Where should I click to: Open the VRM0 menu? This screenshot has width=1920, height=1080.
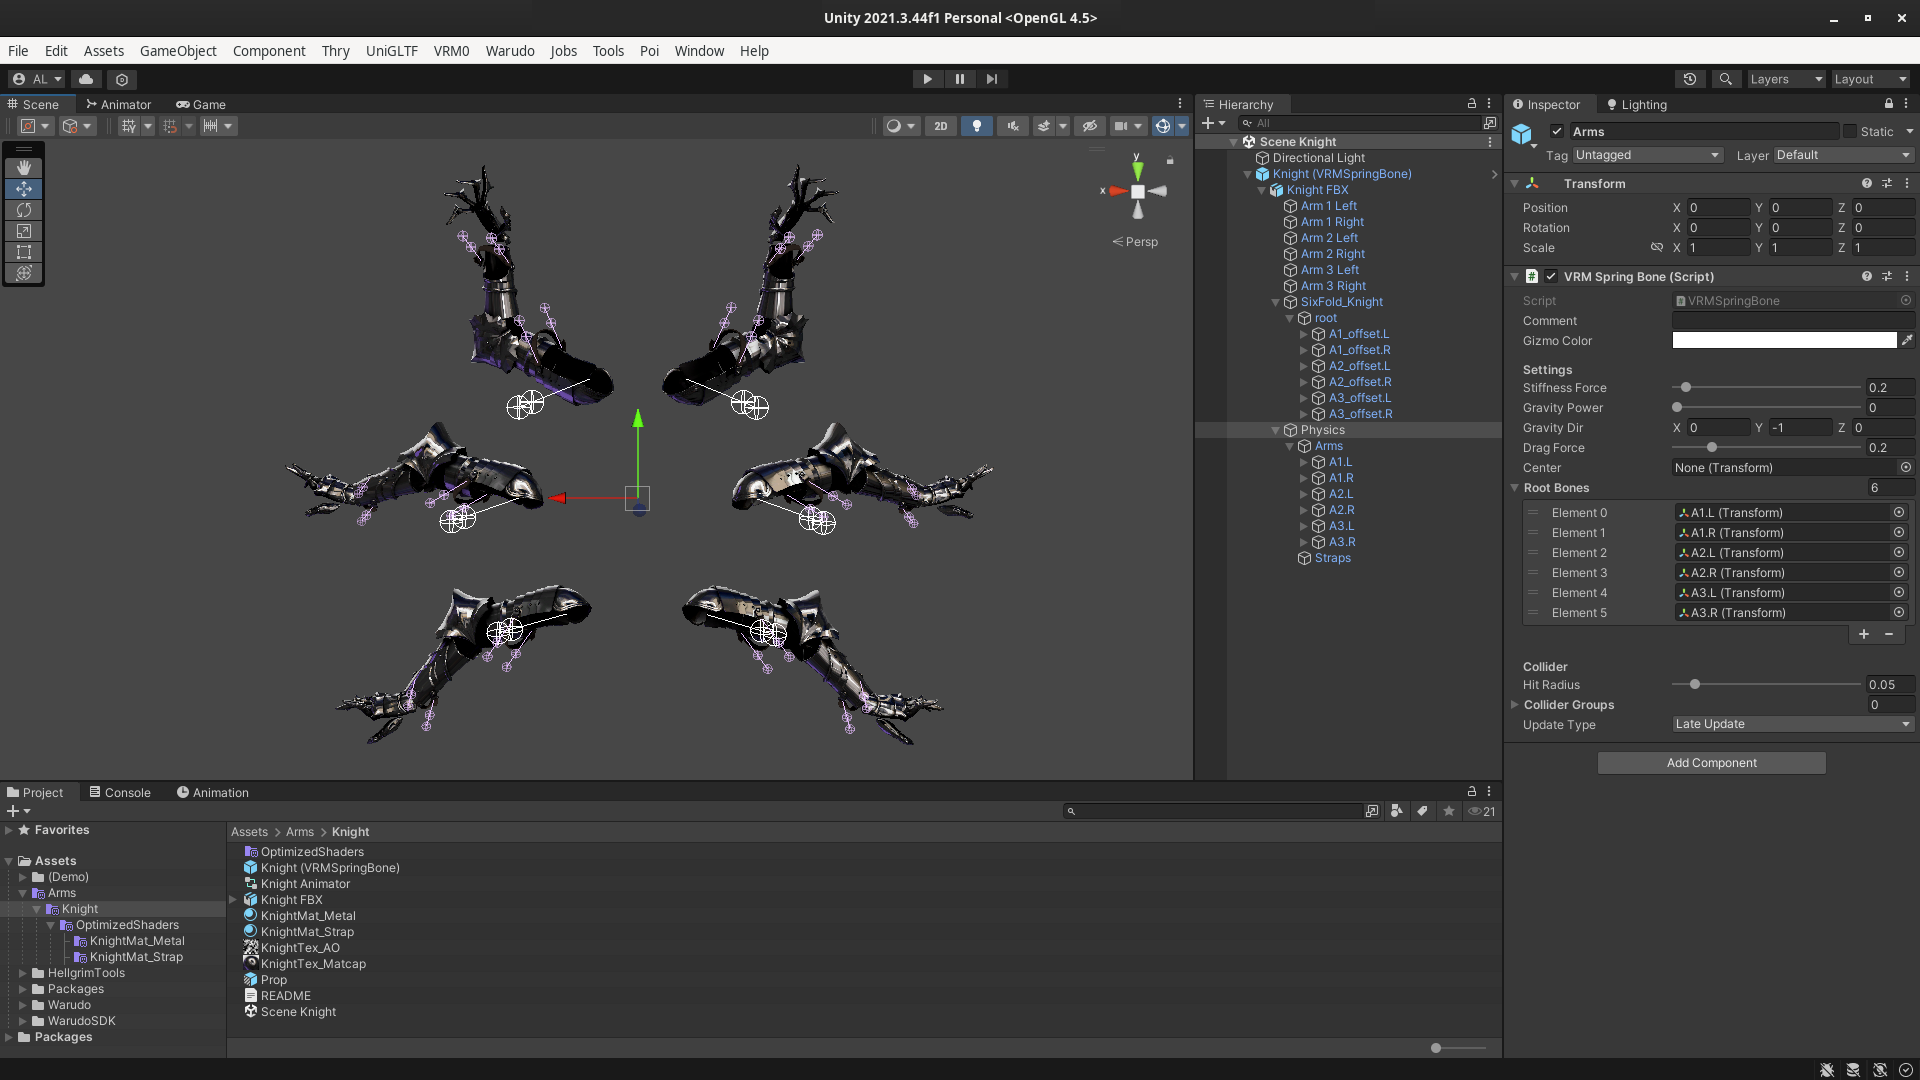point(451,51)
